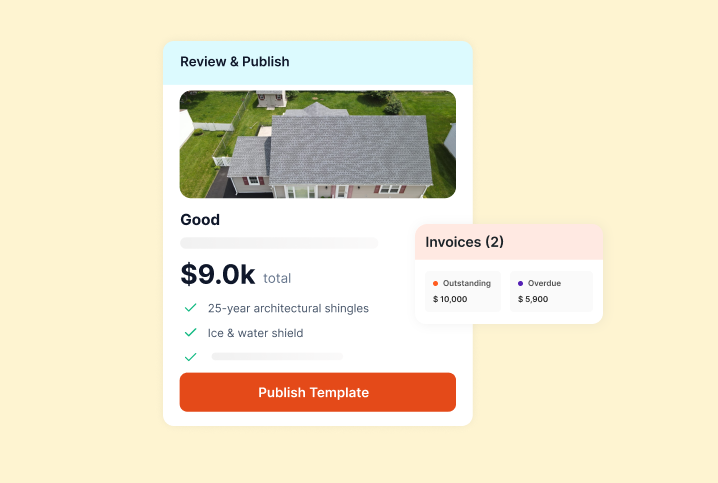Image resolution: width=718 pixels, height=483 pixels.
Task: Click checkmark beside 25-year architectural shingles
Action: pos(190,308)
